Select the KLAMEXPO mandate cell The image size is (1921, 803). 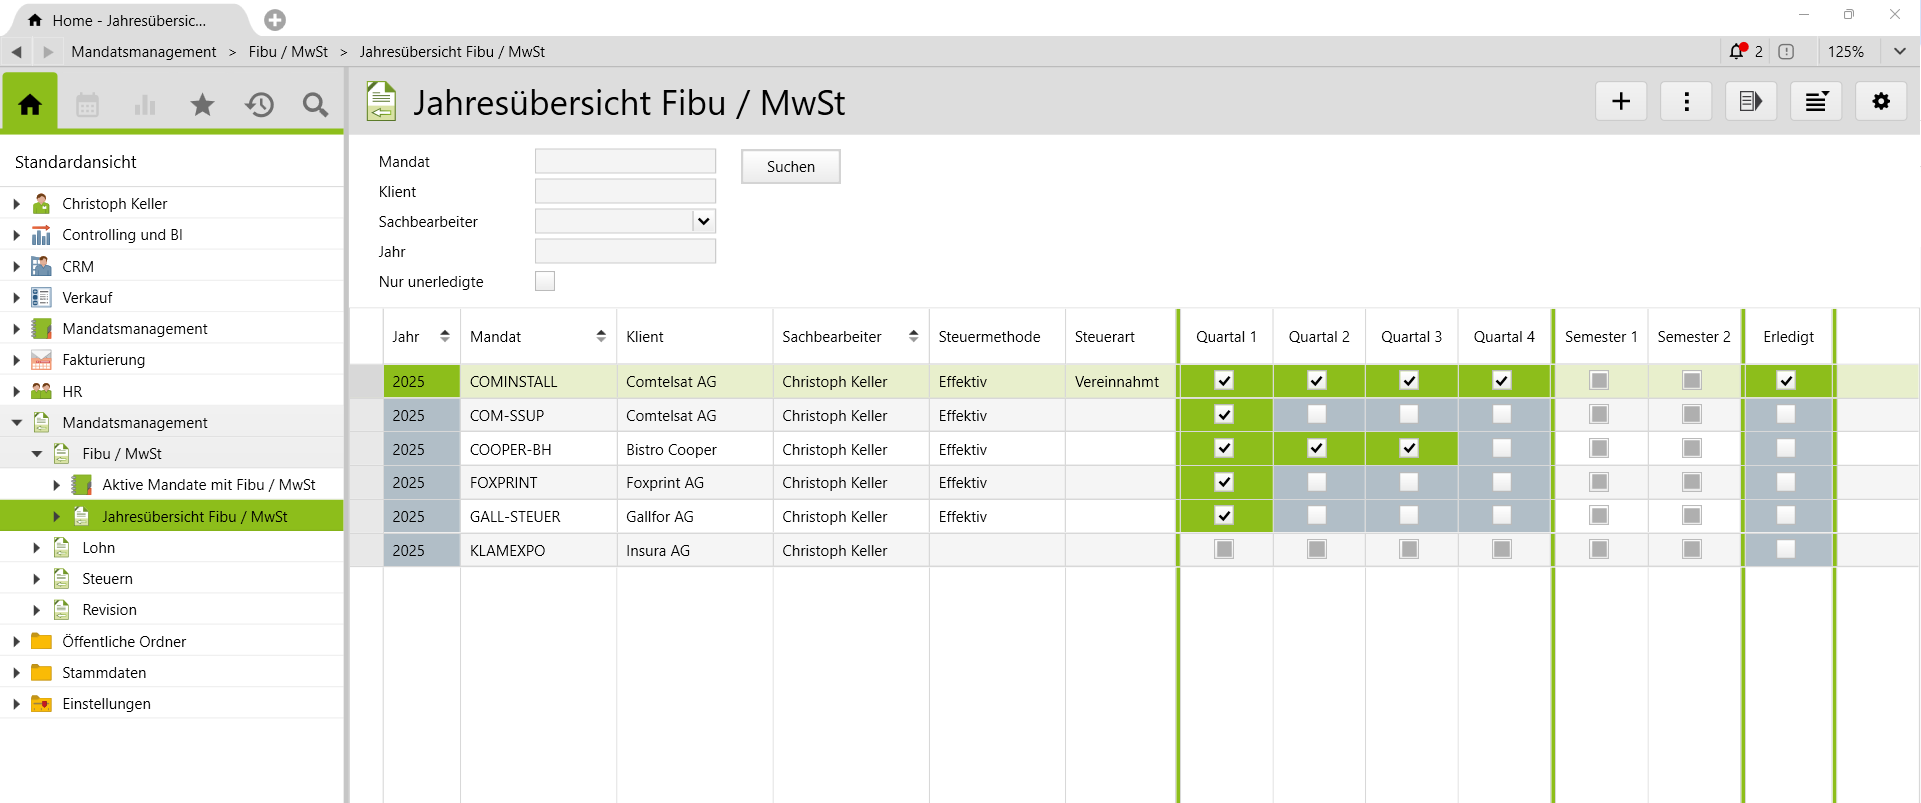tap(538, 550)
